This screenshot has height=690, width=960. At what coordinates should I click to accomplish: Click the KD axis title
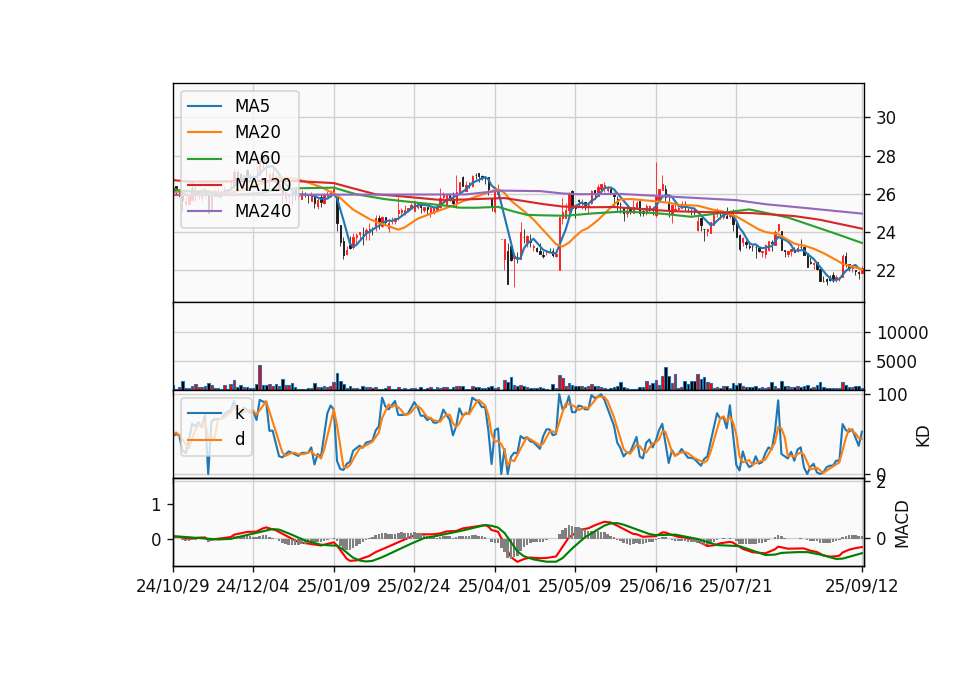coord(923,437)
